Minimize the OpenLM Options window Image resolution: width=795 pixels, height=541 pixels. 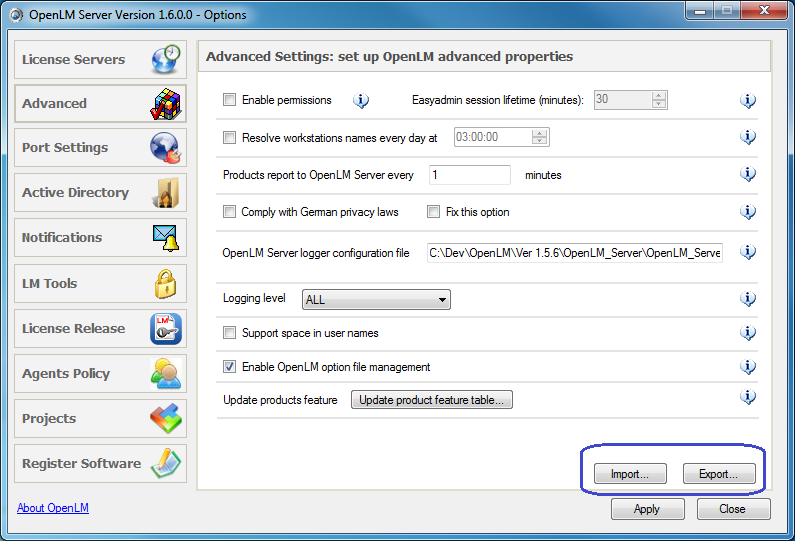(700, 11)
